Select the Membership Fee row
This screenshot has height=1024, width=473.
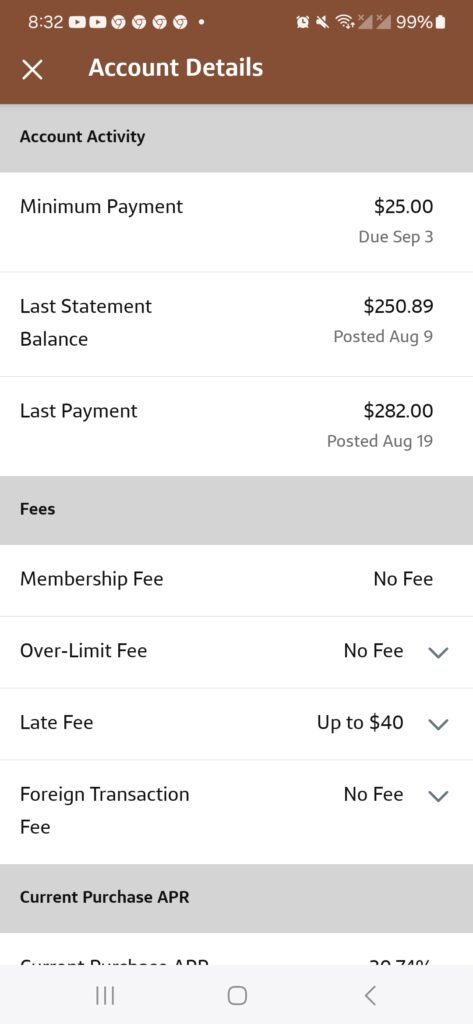pyautogui.click(x=236, y=580)
